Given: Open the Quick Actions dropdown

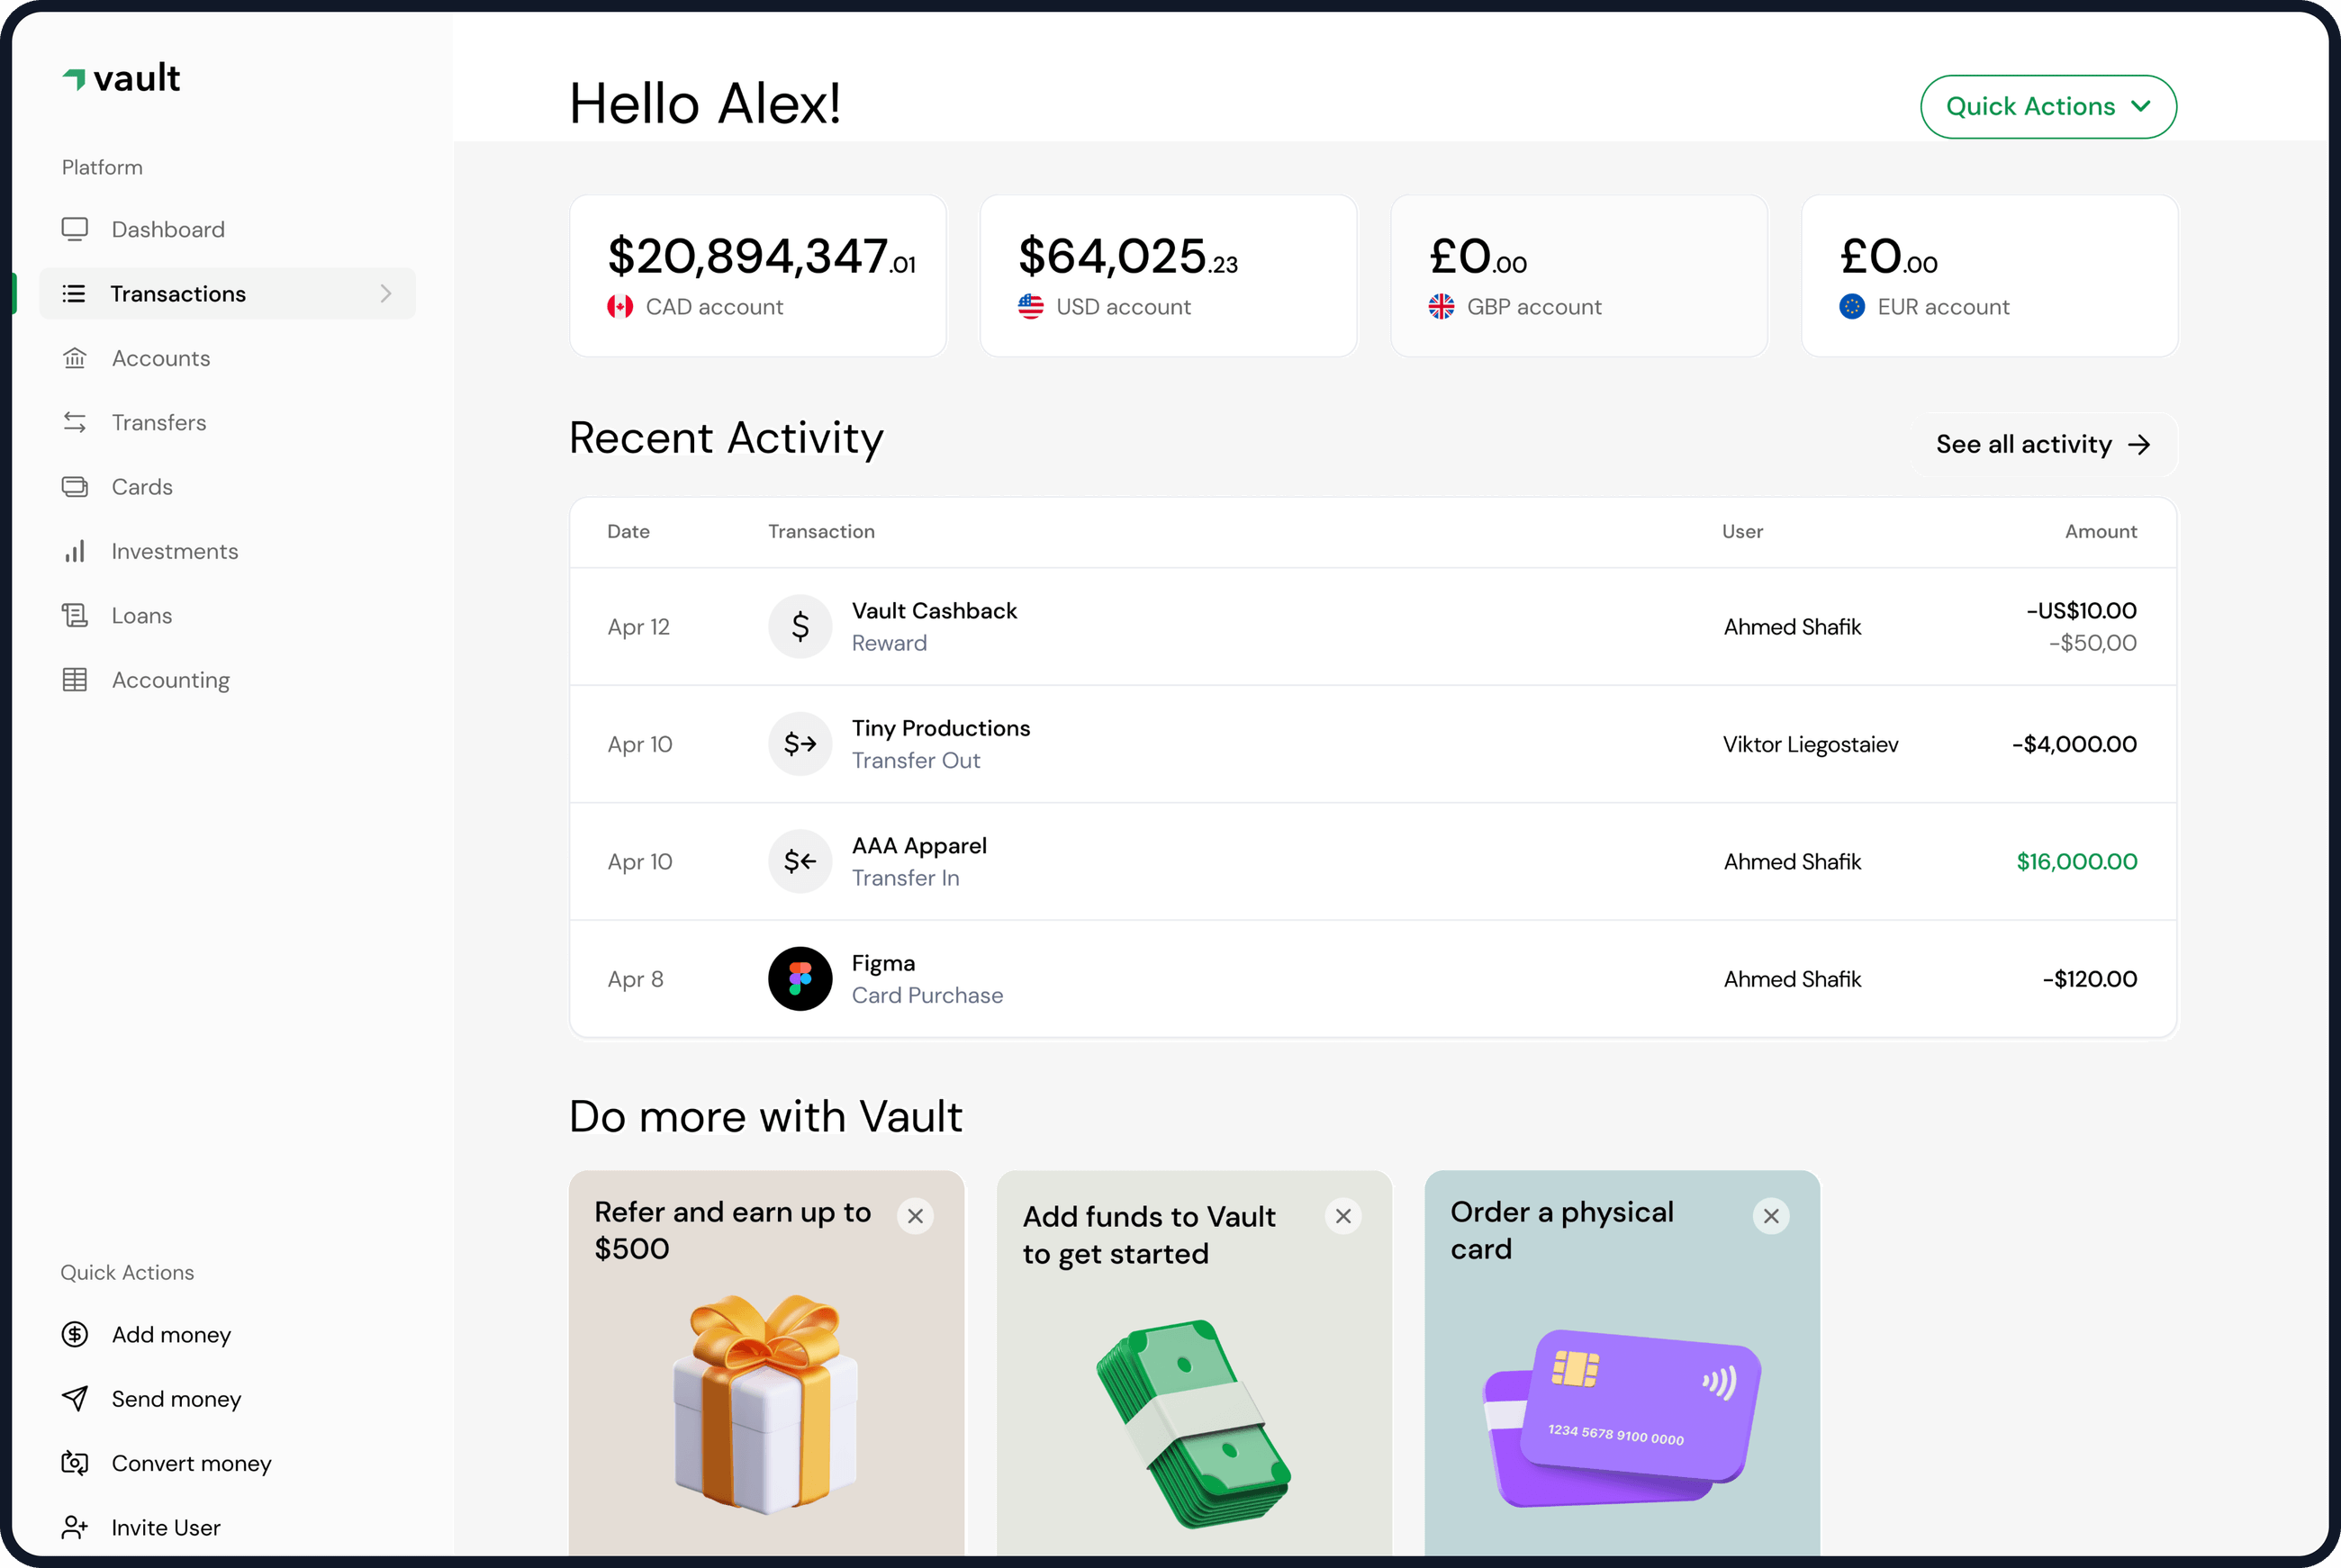Looking at the screenshot, I should [x=2047, y=107].
